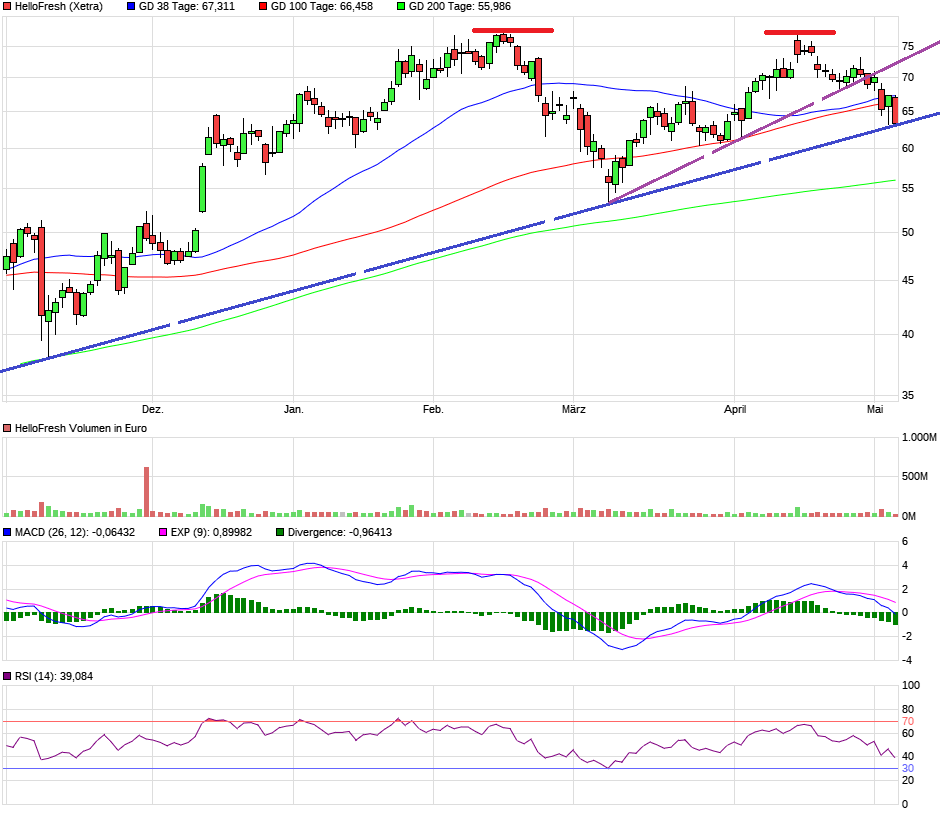Click the 'GD 100 Tage: 66,458' label
940x814 pixels.
(x=322, y=7)
